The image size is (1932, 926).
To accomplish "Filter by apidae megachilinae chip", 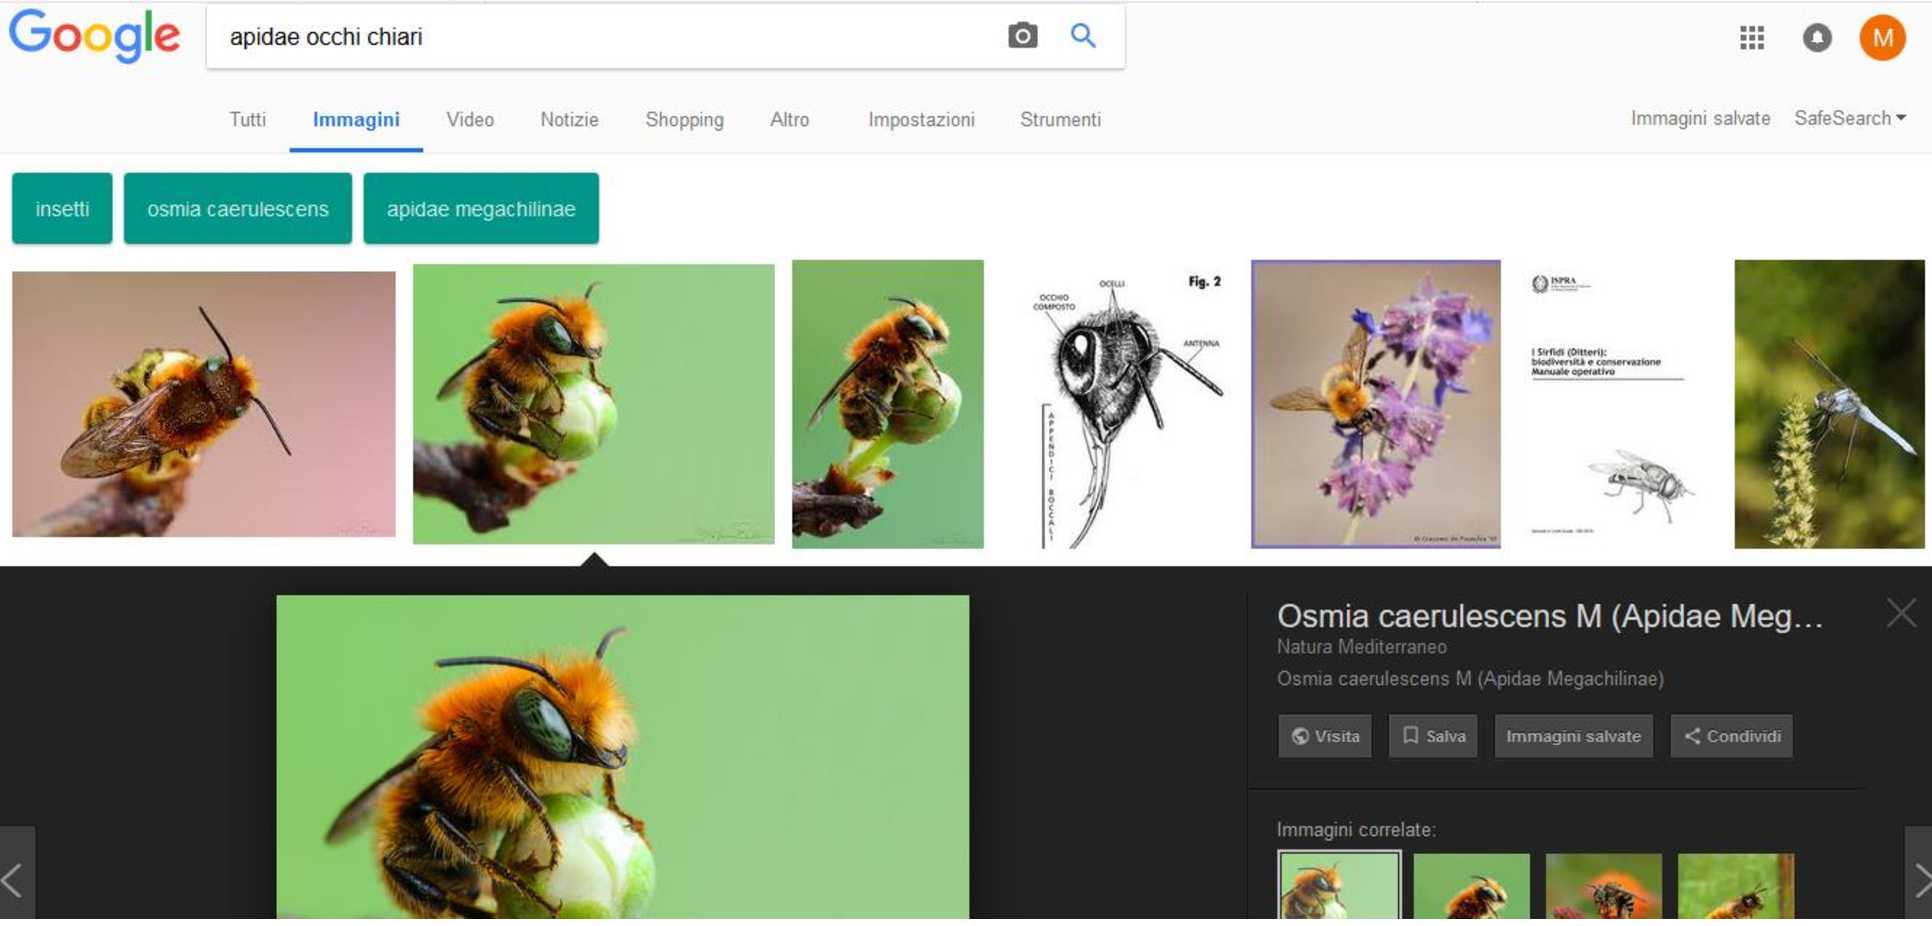I will point(481,208).
